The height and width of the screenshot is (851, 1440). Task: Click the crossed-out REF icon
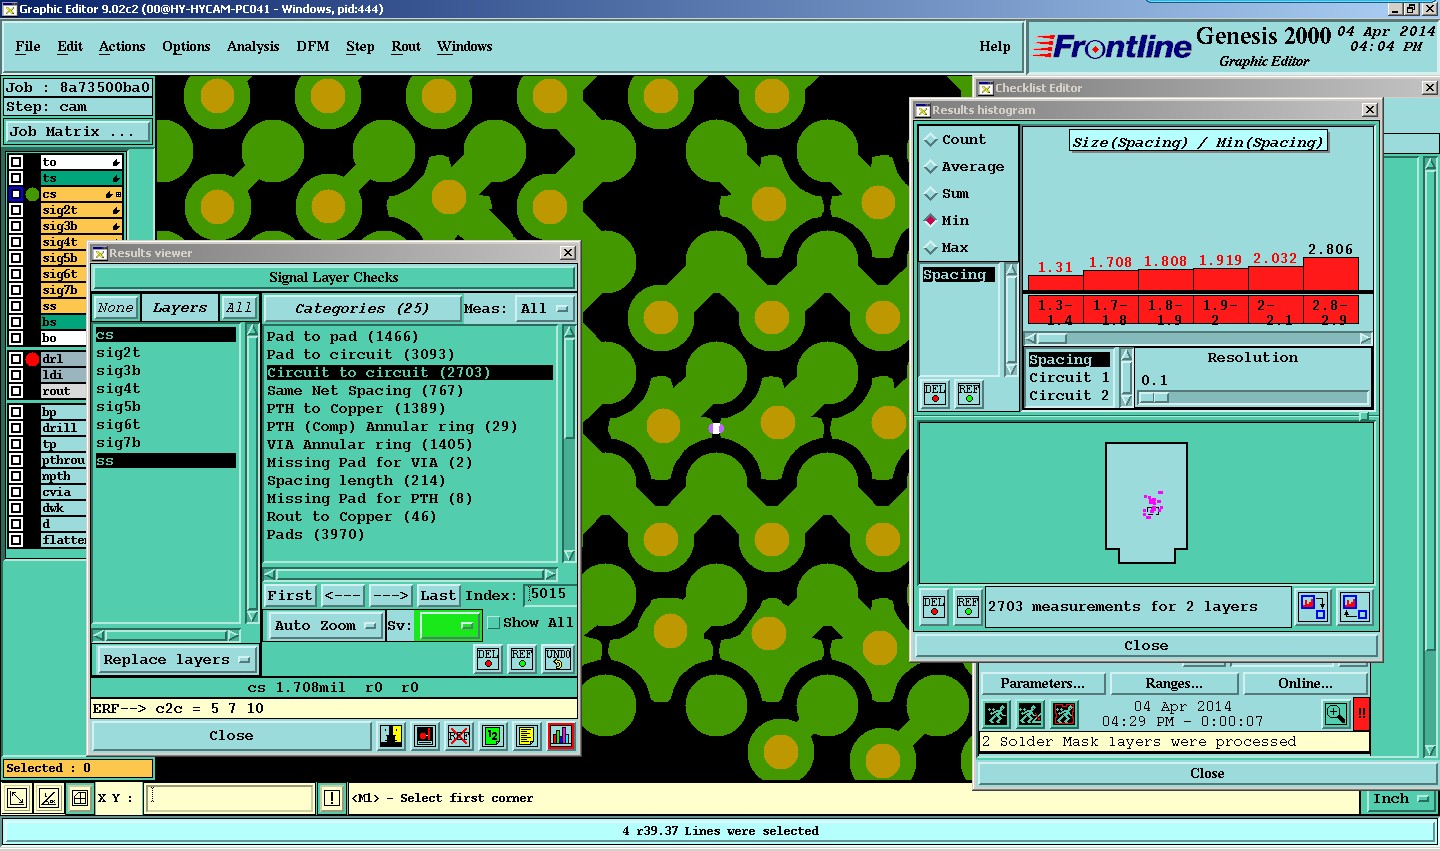459,737
